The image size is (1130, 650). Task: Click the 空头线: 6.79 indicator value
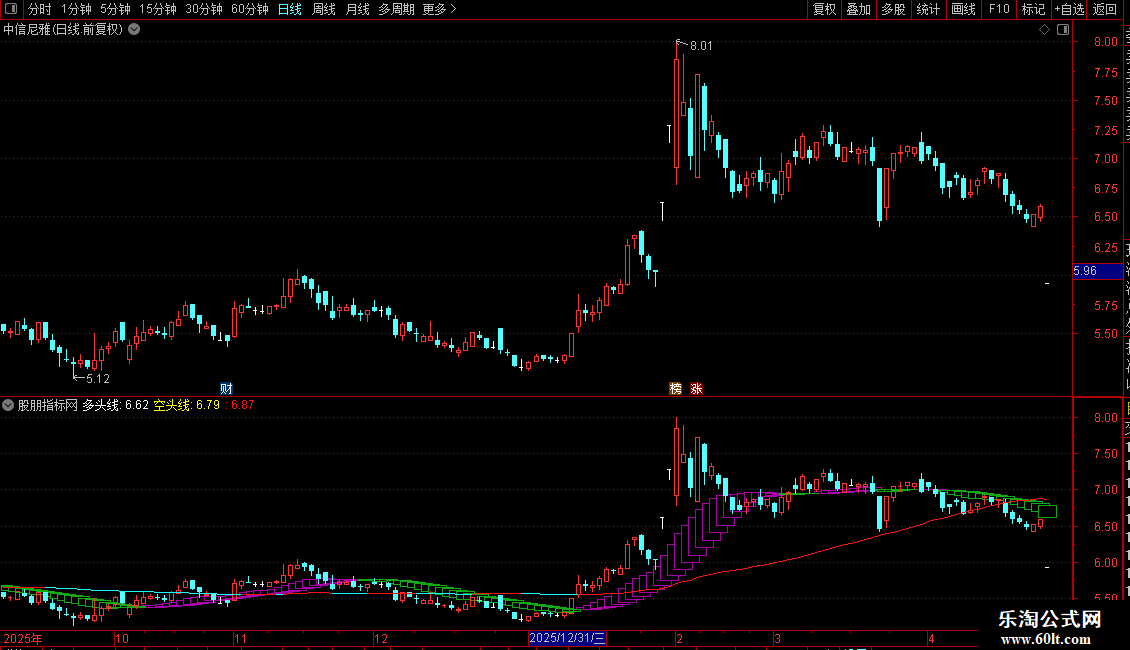[187, 405]
